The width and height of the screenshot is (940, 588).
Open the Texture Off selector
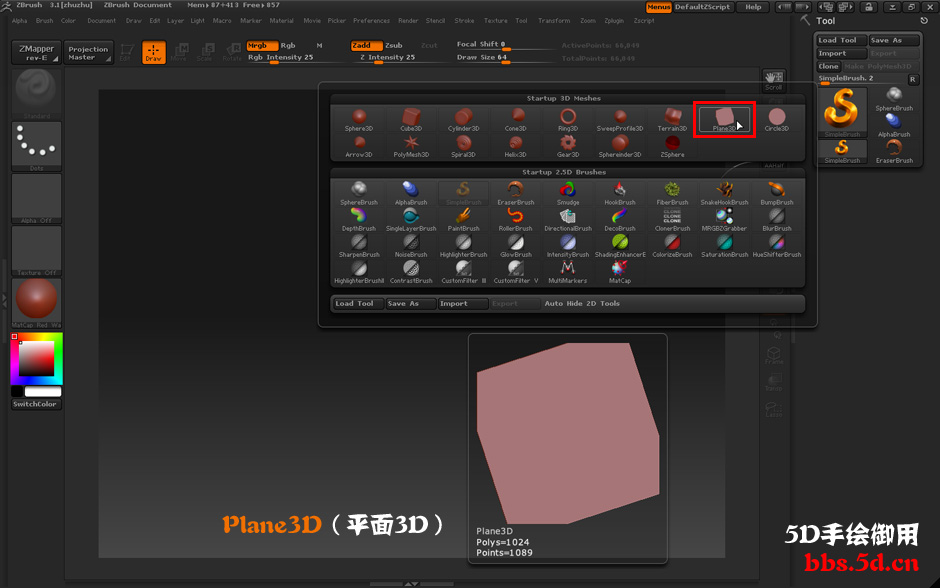click(36, 251)
